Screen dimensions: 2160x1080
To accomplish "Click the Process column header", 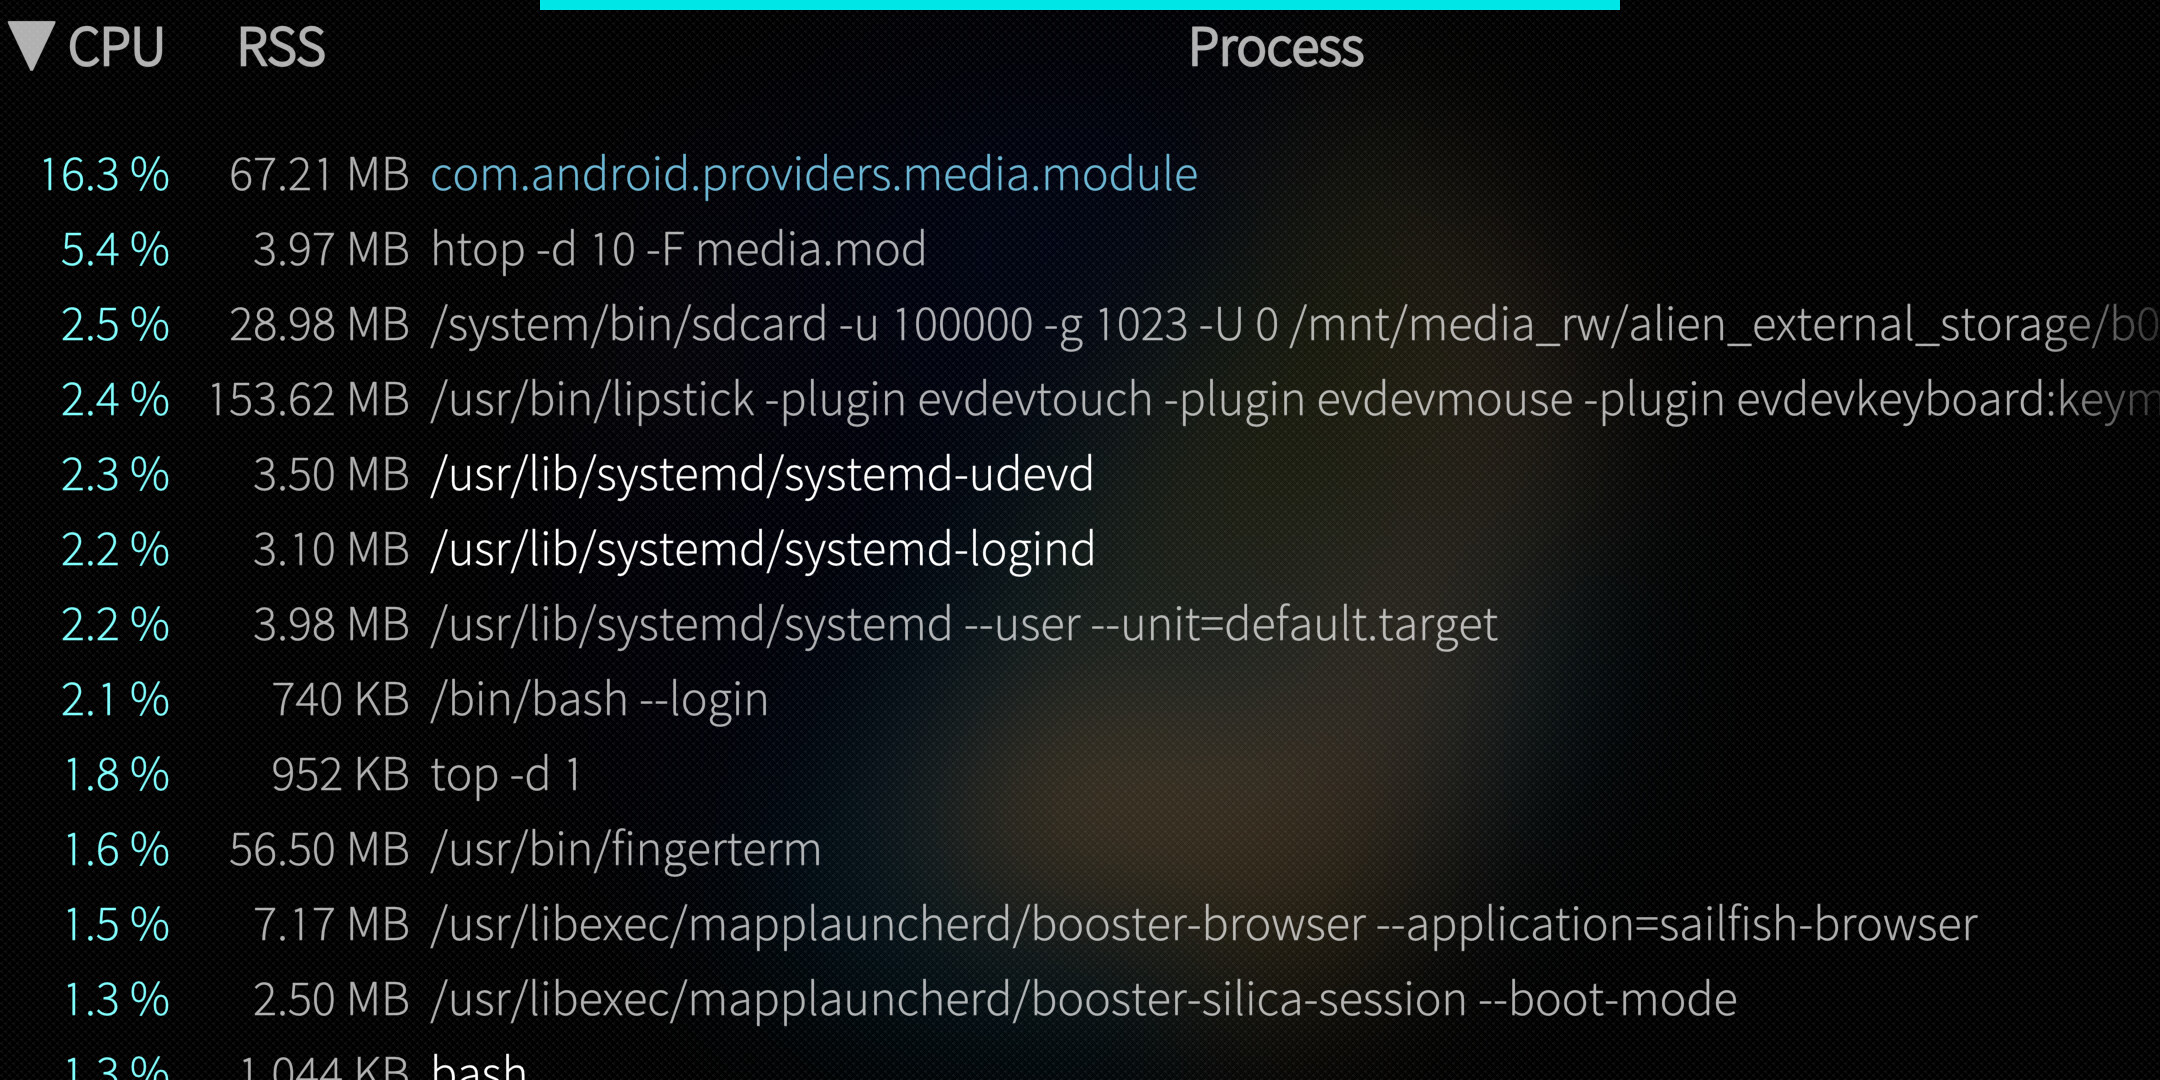I will click(1275, 47).
